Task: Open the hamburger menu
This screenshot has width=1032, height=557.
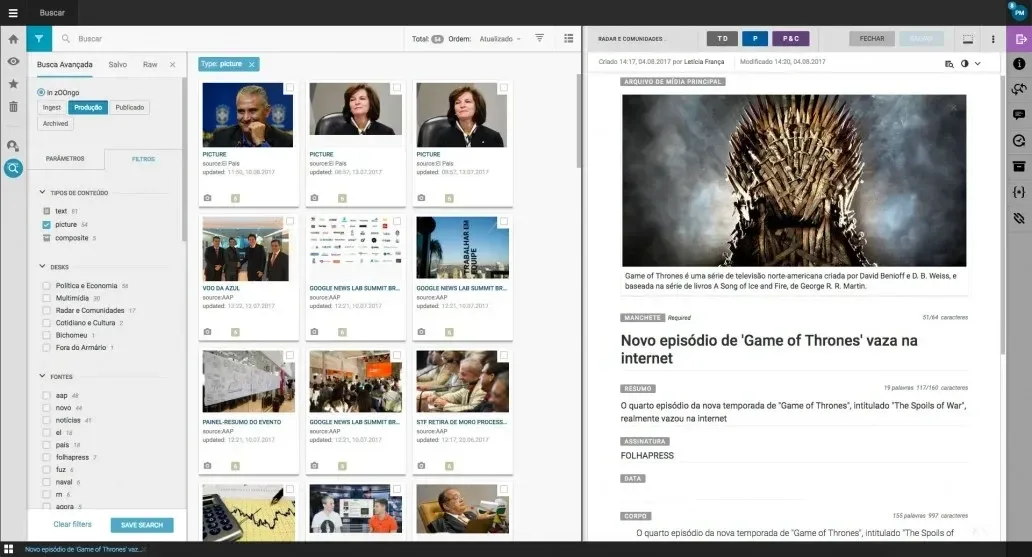Action: (x=13, y=13)
